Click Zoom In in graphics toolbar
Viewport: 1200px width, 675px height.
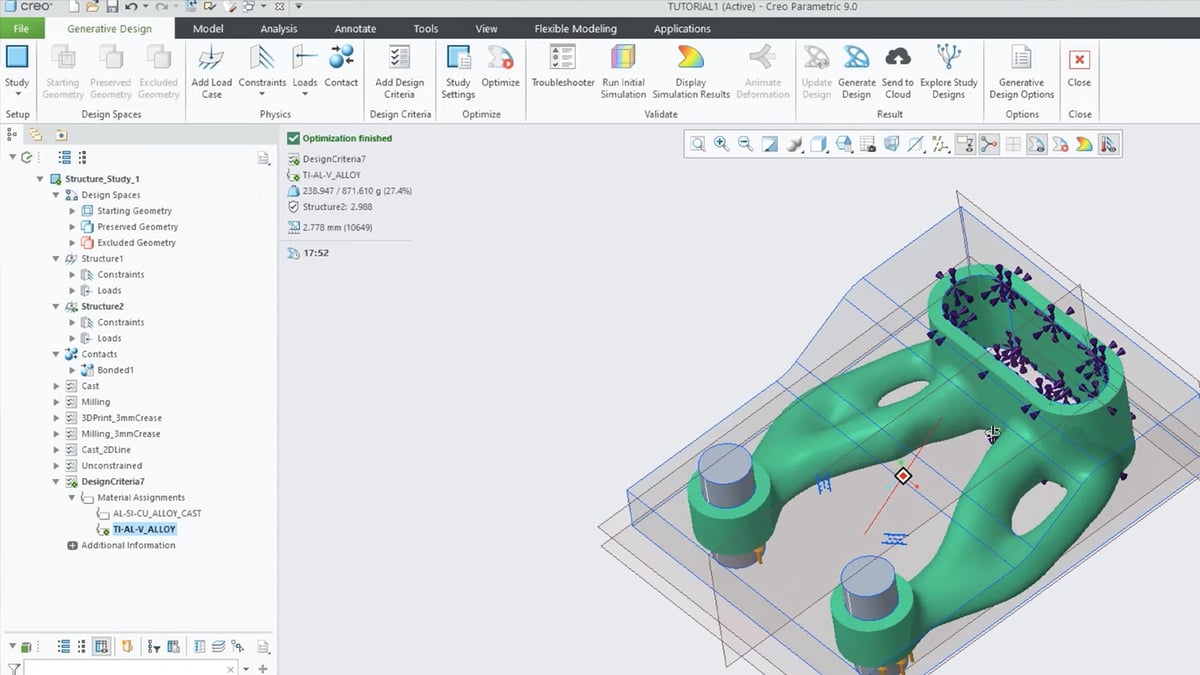coord(721,145)
